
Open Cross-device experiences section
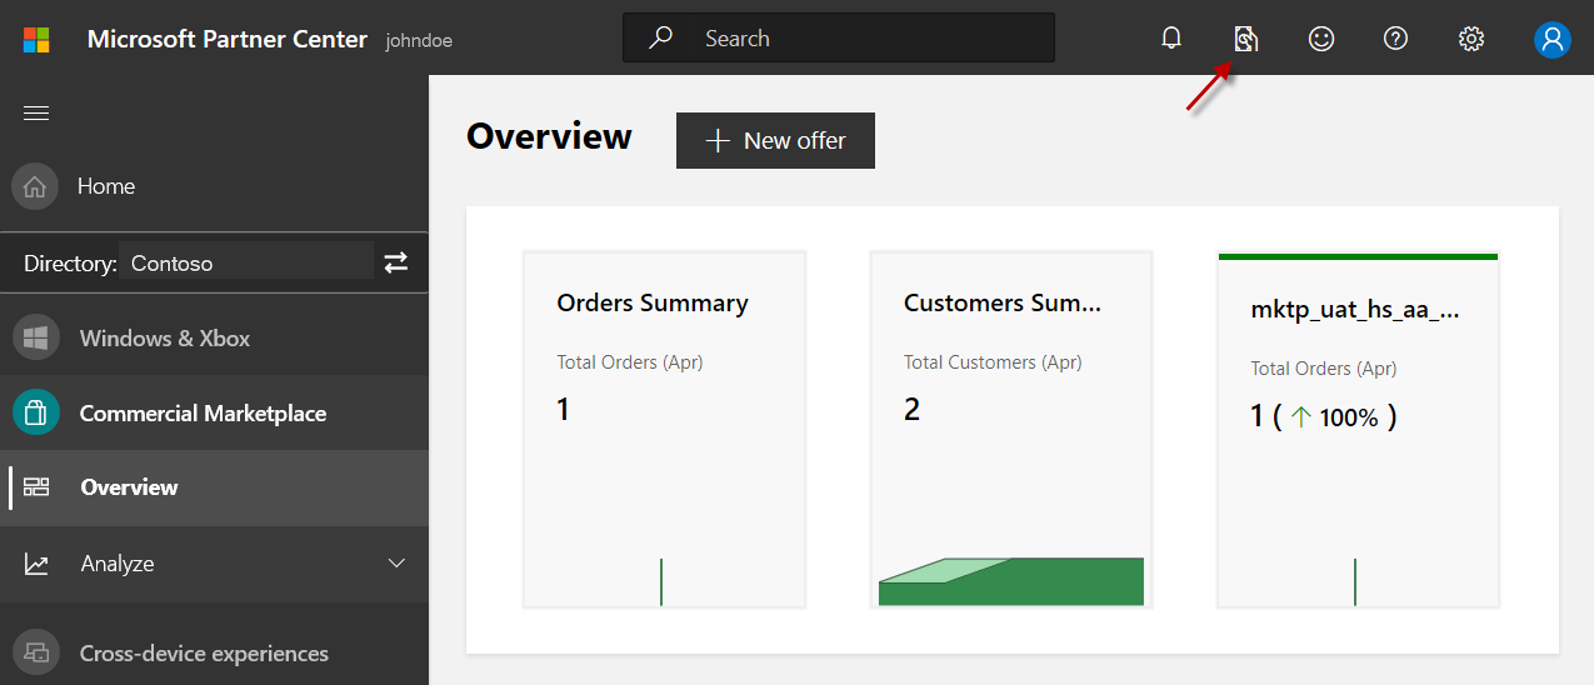click(x=214, y=652)
